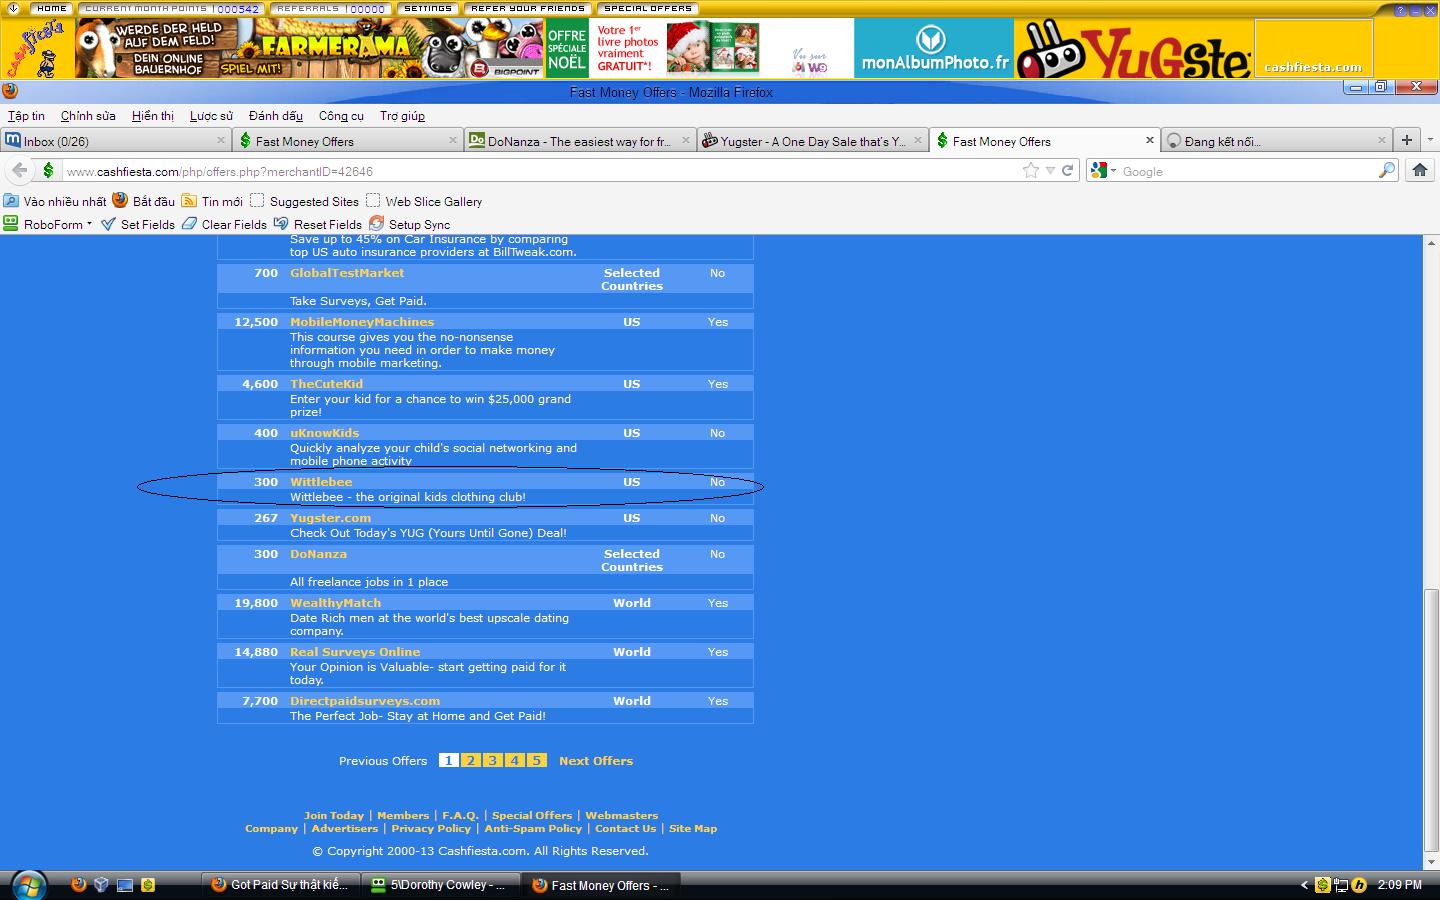The height and width of the screenshot is (900, 1440).
Task: Go to the Firefox home page icon
Action: pyautogui.click(x=1419, y=170)
